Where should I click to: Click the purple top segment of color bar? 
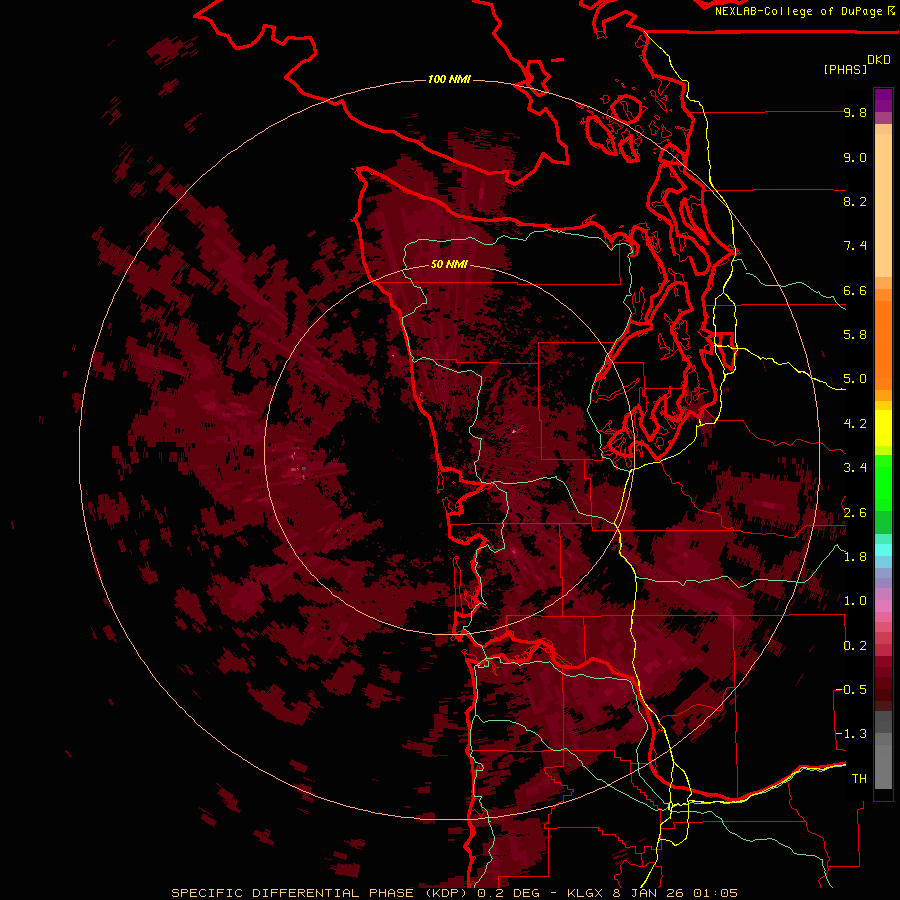click(883, 100)
